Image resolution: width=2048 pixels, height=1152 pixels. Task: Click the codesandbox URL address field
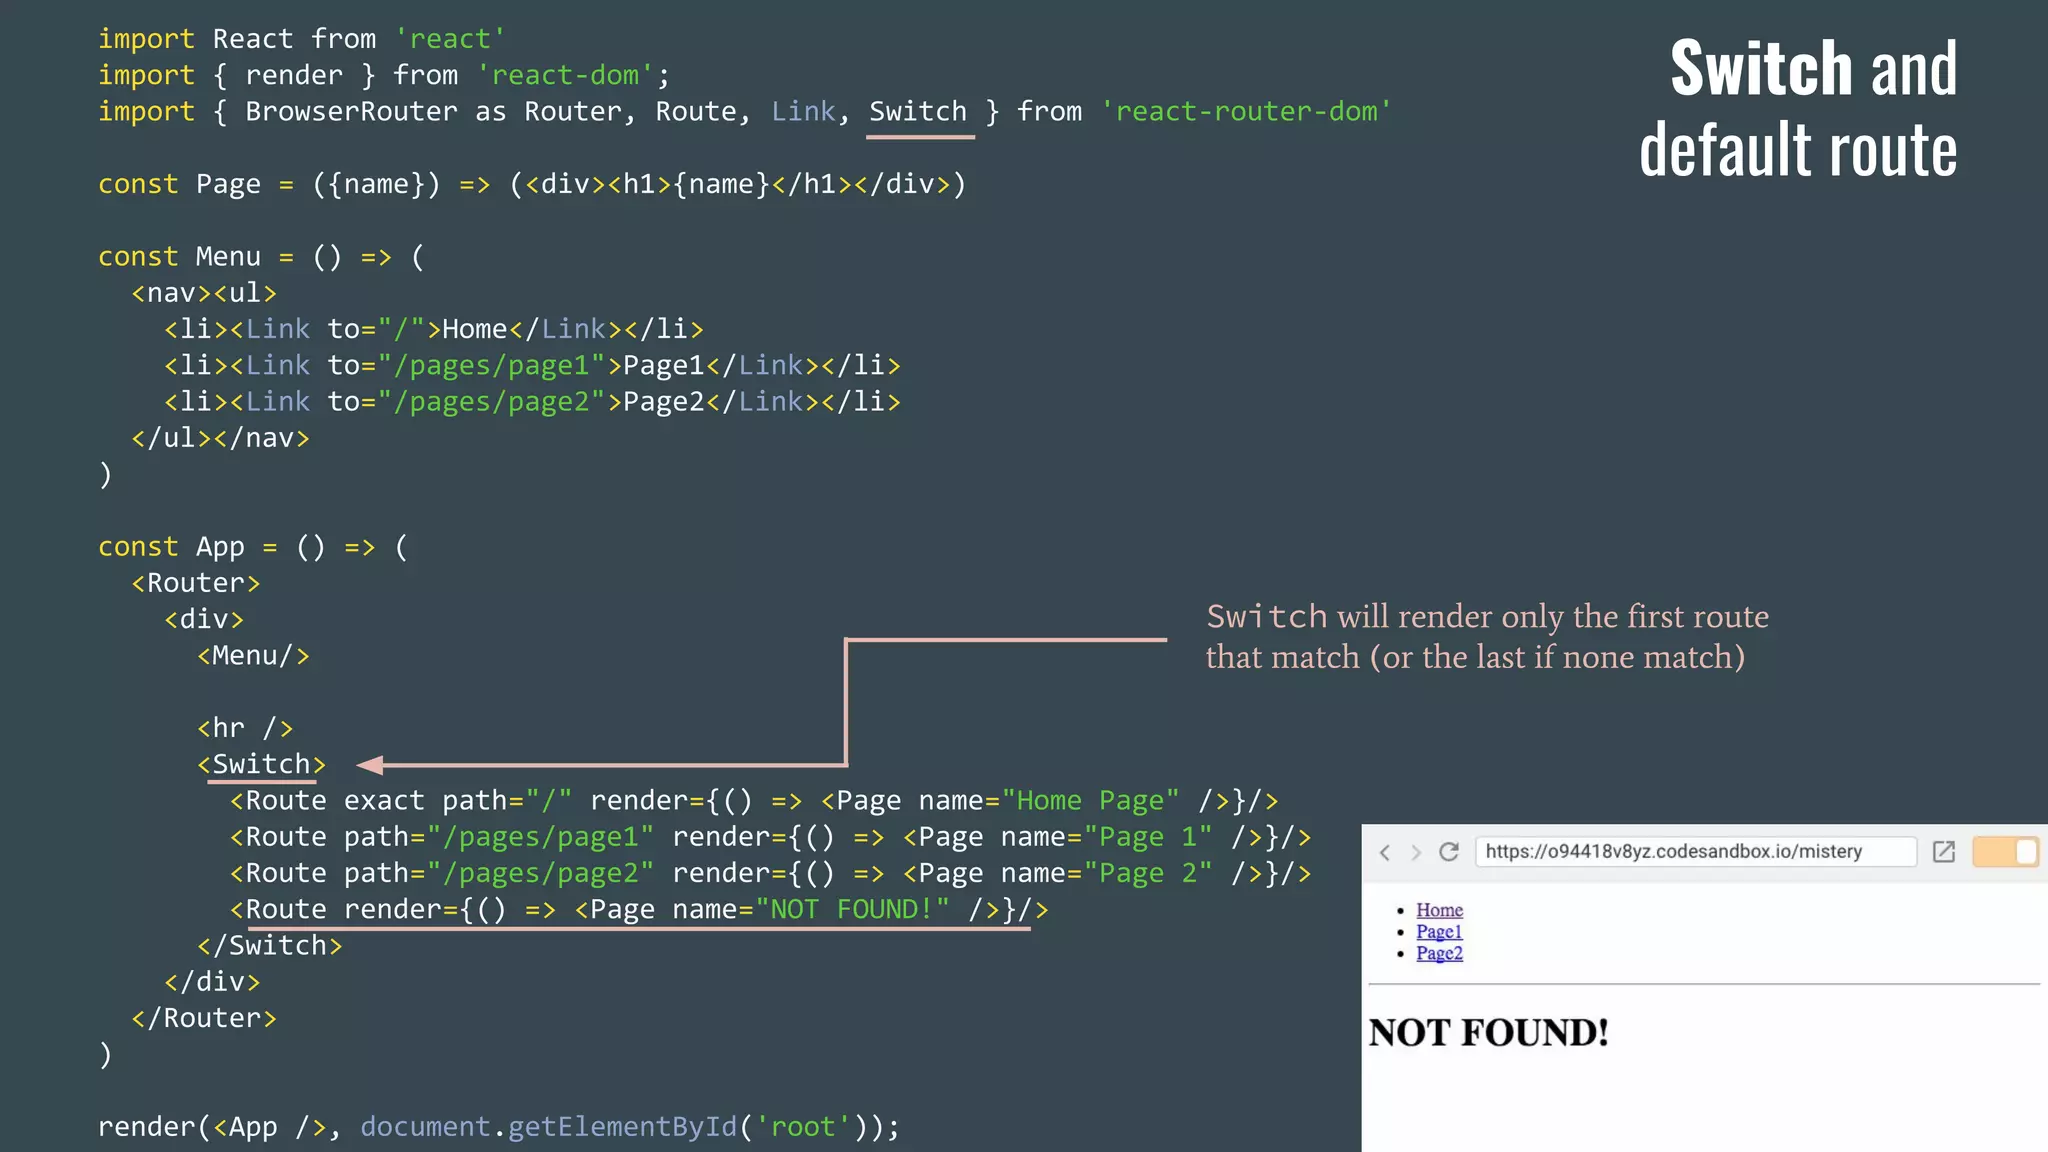[1696, 852]
